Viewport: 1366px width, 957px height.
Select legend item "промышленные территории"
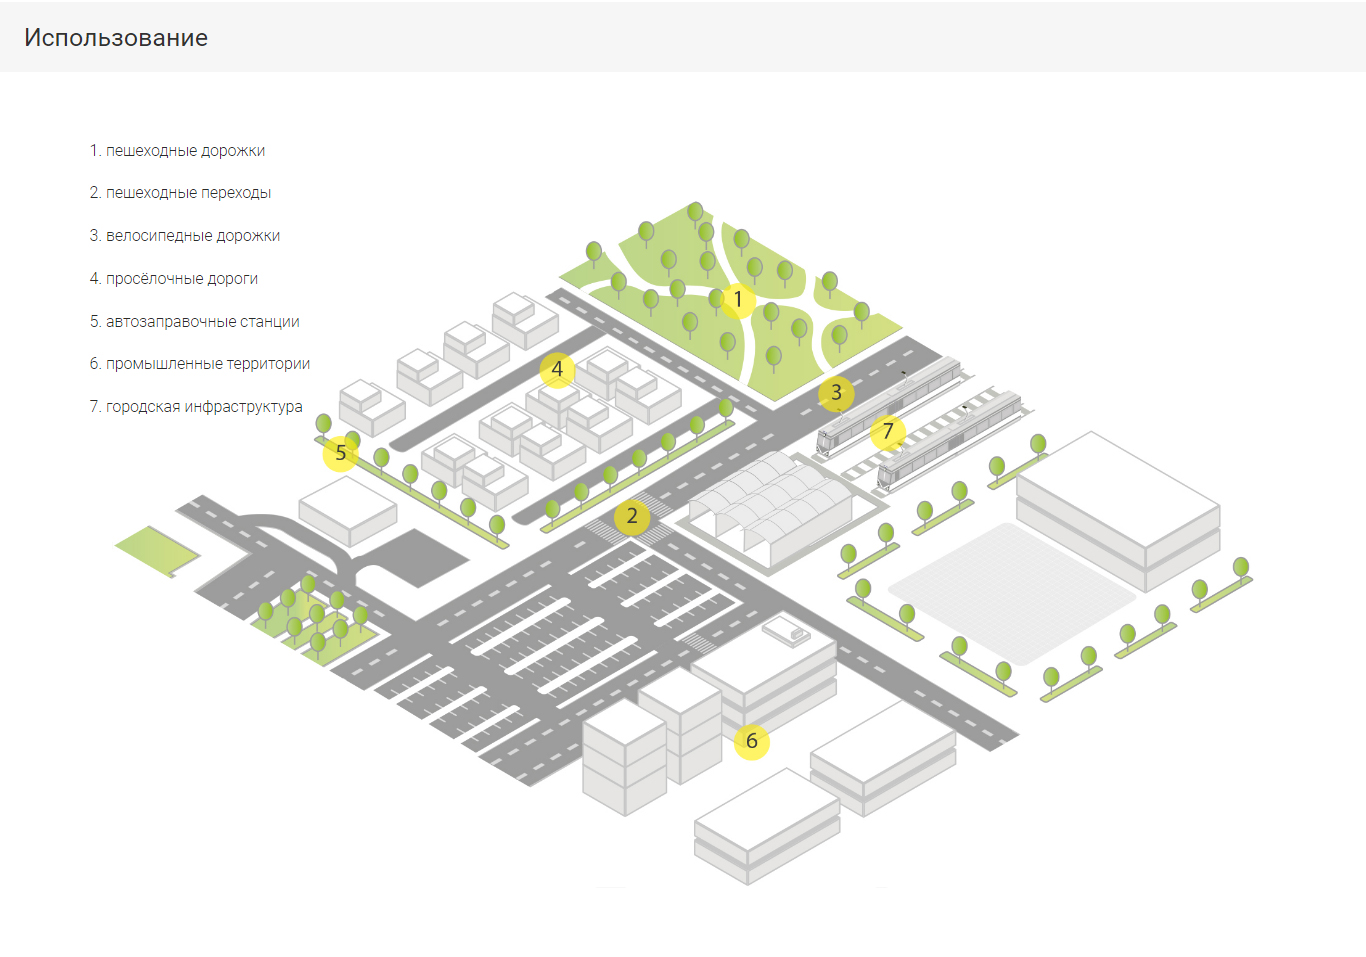point(199,364)
